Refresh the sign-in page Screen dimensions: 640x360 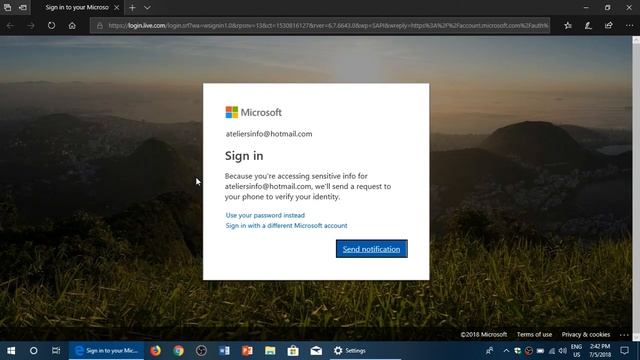[x=51, y=25]
